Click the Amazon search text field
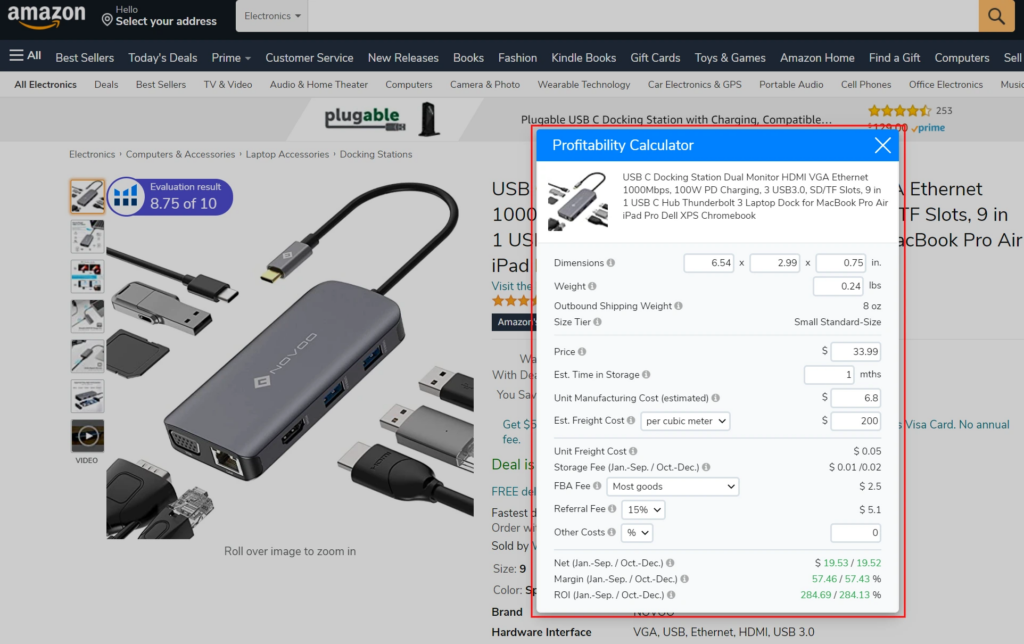 (x=643, y=16)
